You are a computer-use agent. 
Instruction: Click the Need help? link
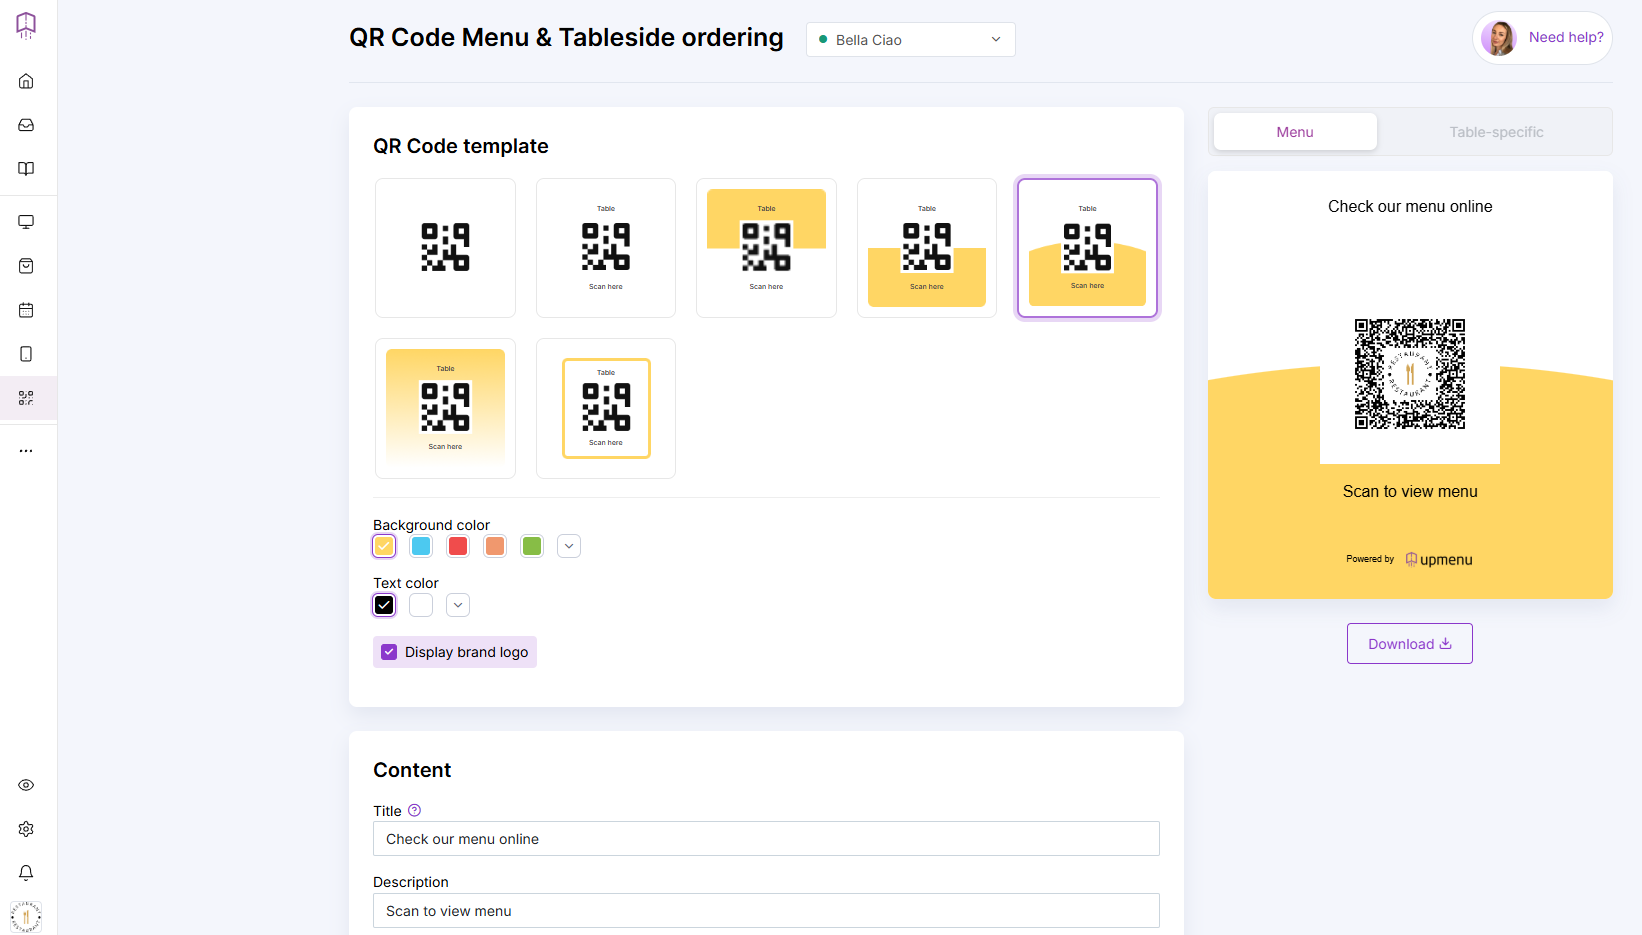click(1566, 37)
